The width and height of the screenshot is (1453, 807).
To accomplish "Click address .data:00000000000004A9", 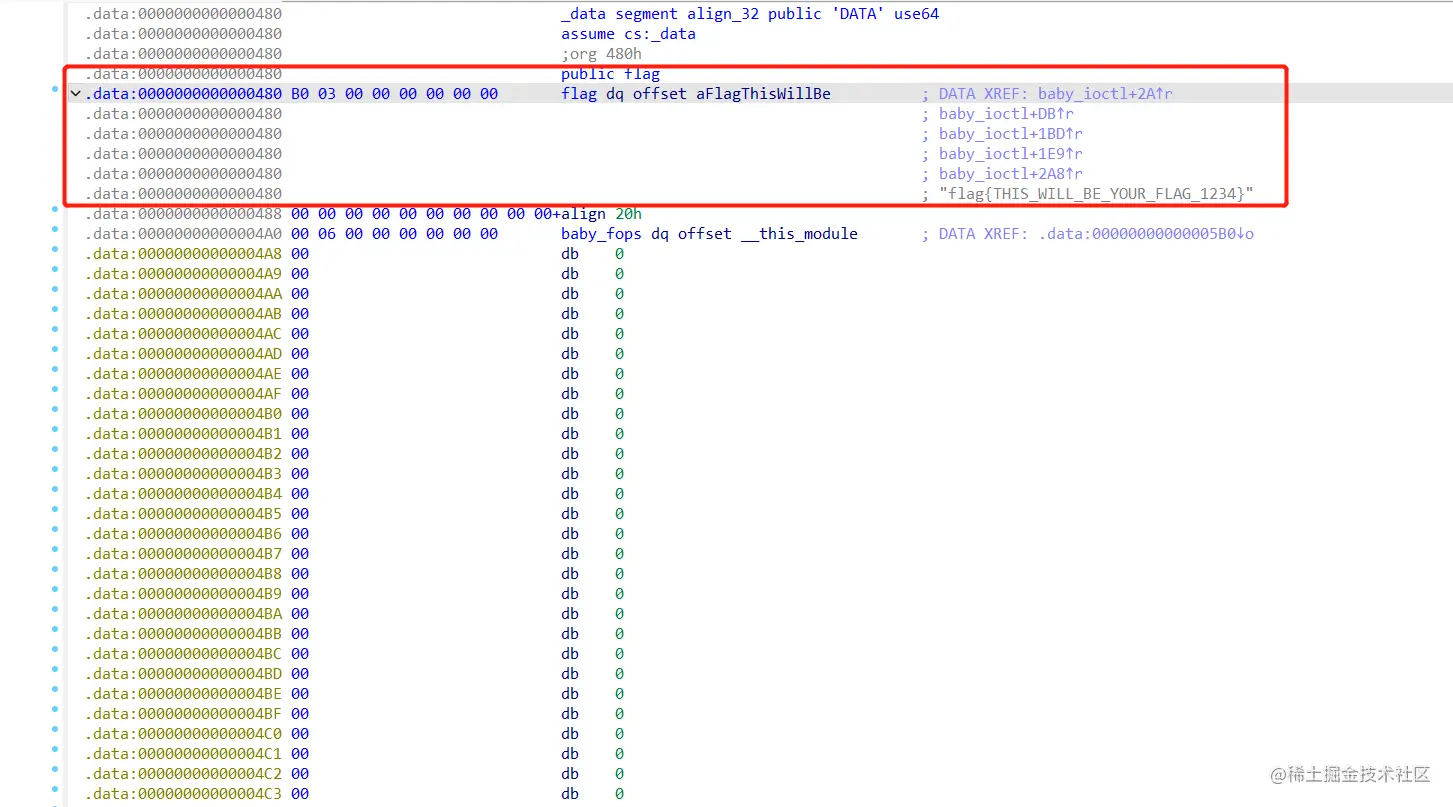I will click(x=183, y=274).
